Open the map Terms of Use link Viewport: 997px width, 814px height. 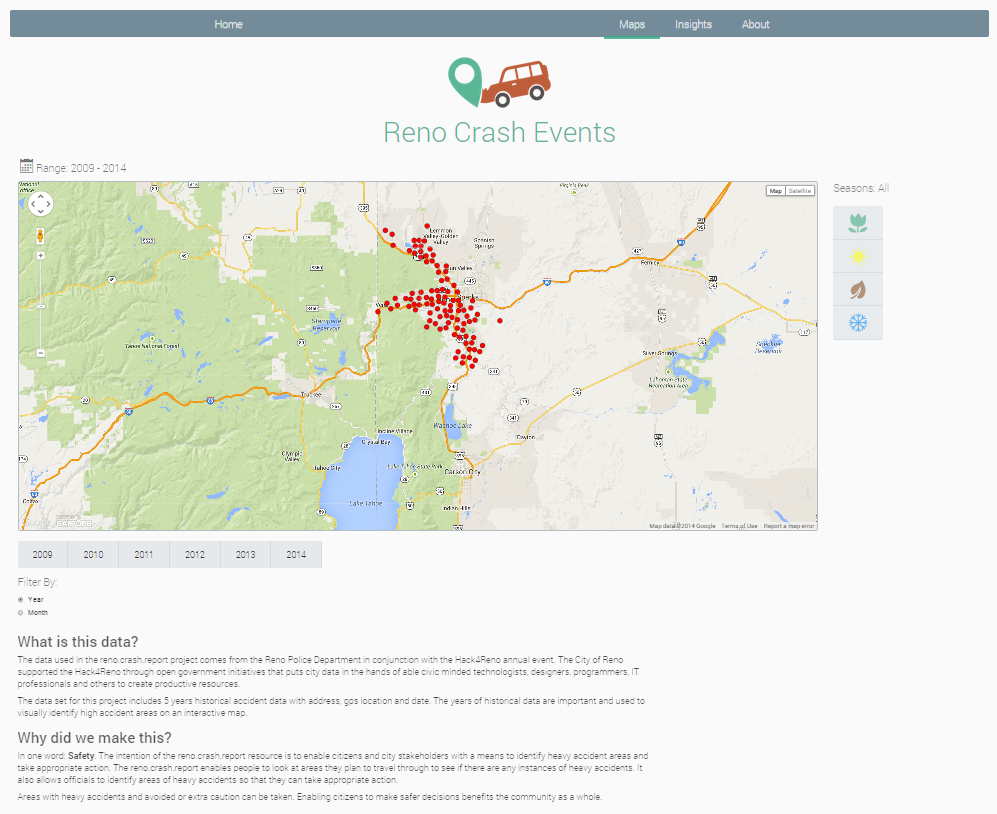pos(739,526)
